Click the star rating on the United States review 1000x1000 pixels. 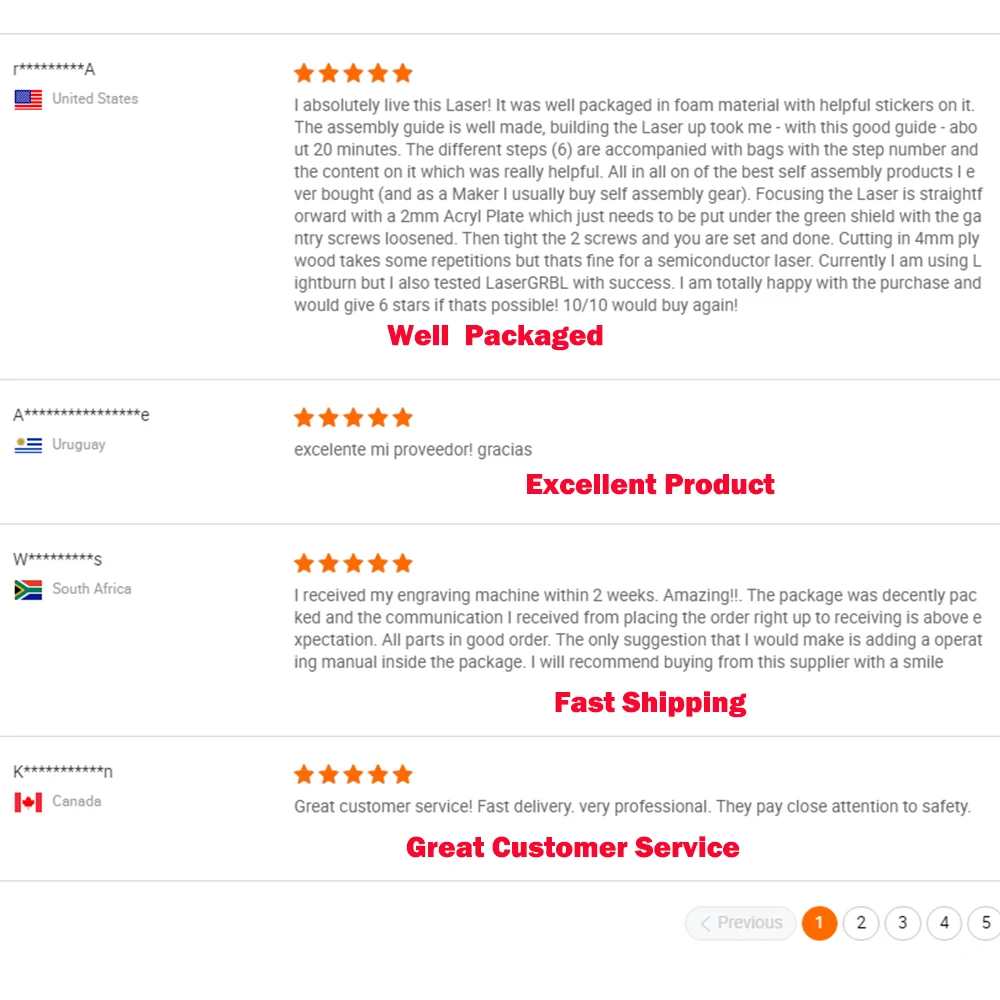[x=353, y=73]
